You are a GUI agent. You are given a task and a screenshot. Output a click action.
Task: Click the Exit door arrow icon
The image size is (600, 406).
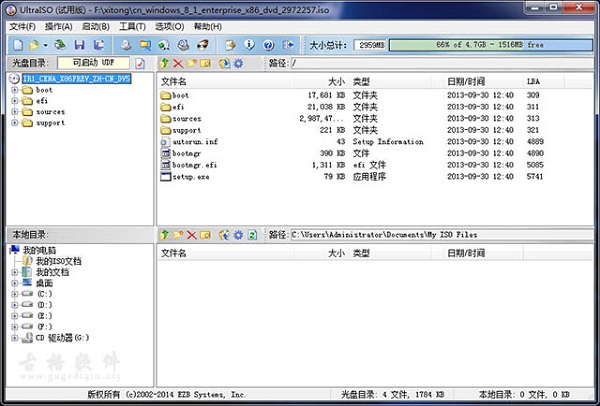pos(288,45)
